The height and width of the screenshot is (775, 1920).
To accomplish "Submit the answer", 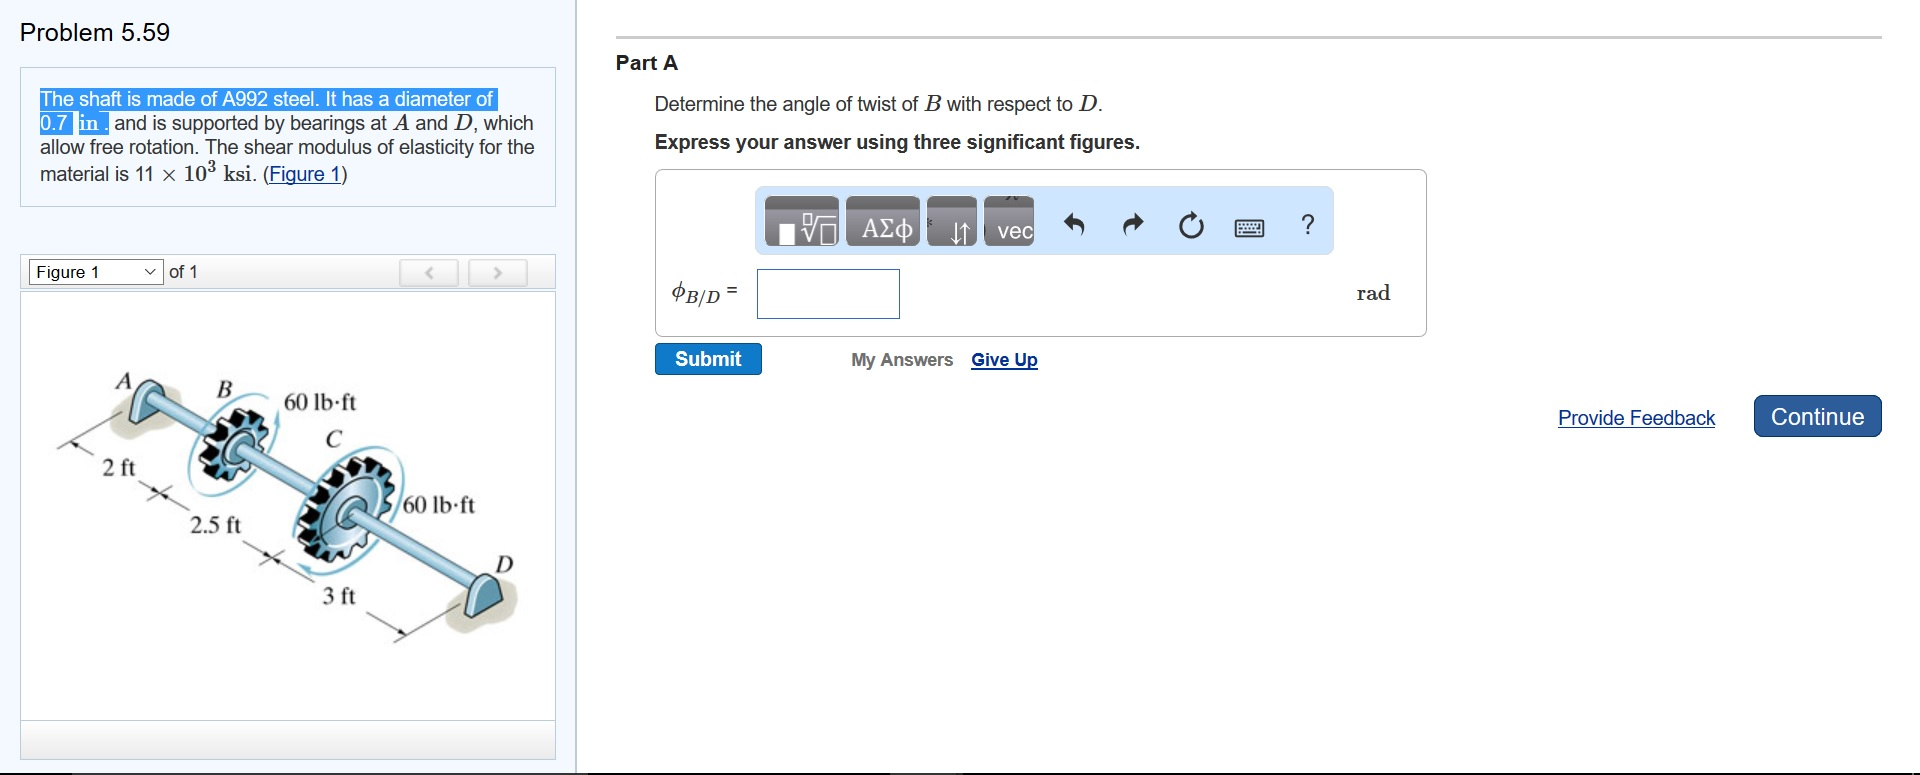I will 708,359.
